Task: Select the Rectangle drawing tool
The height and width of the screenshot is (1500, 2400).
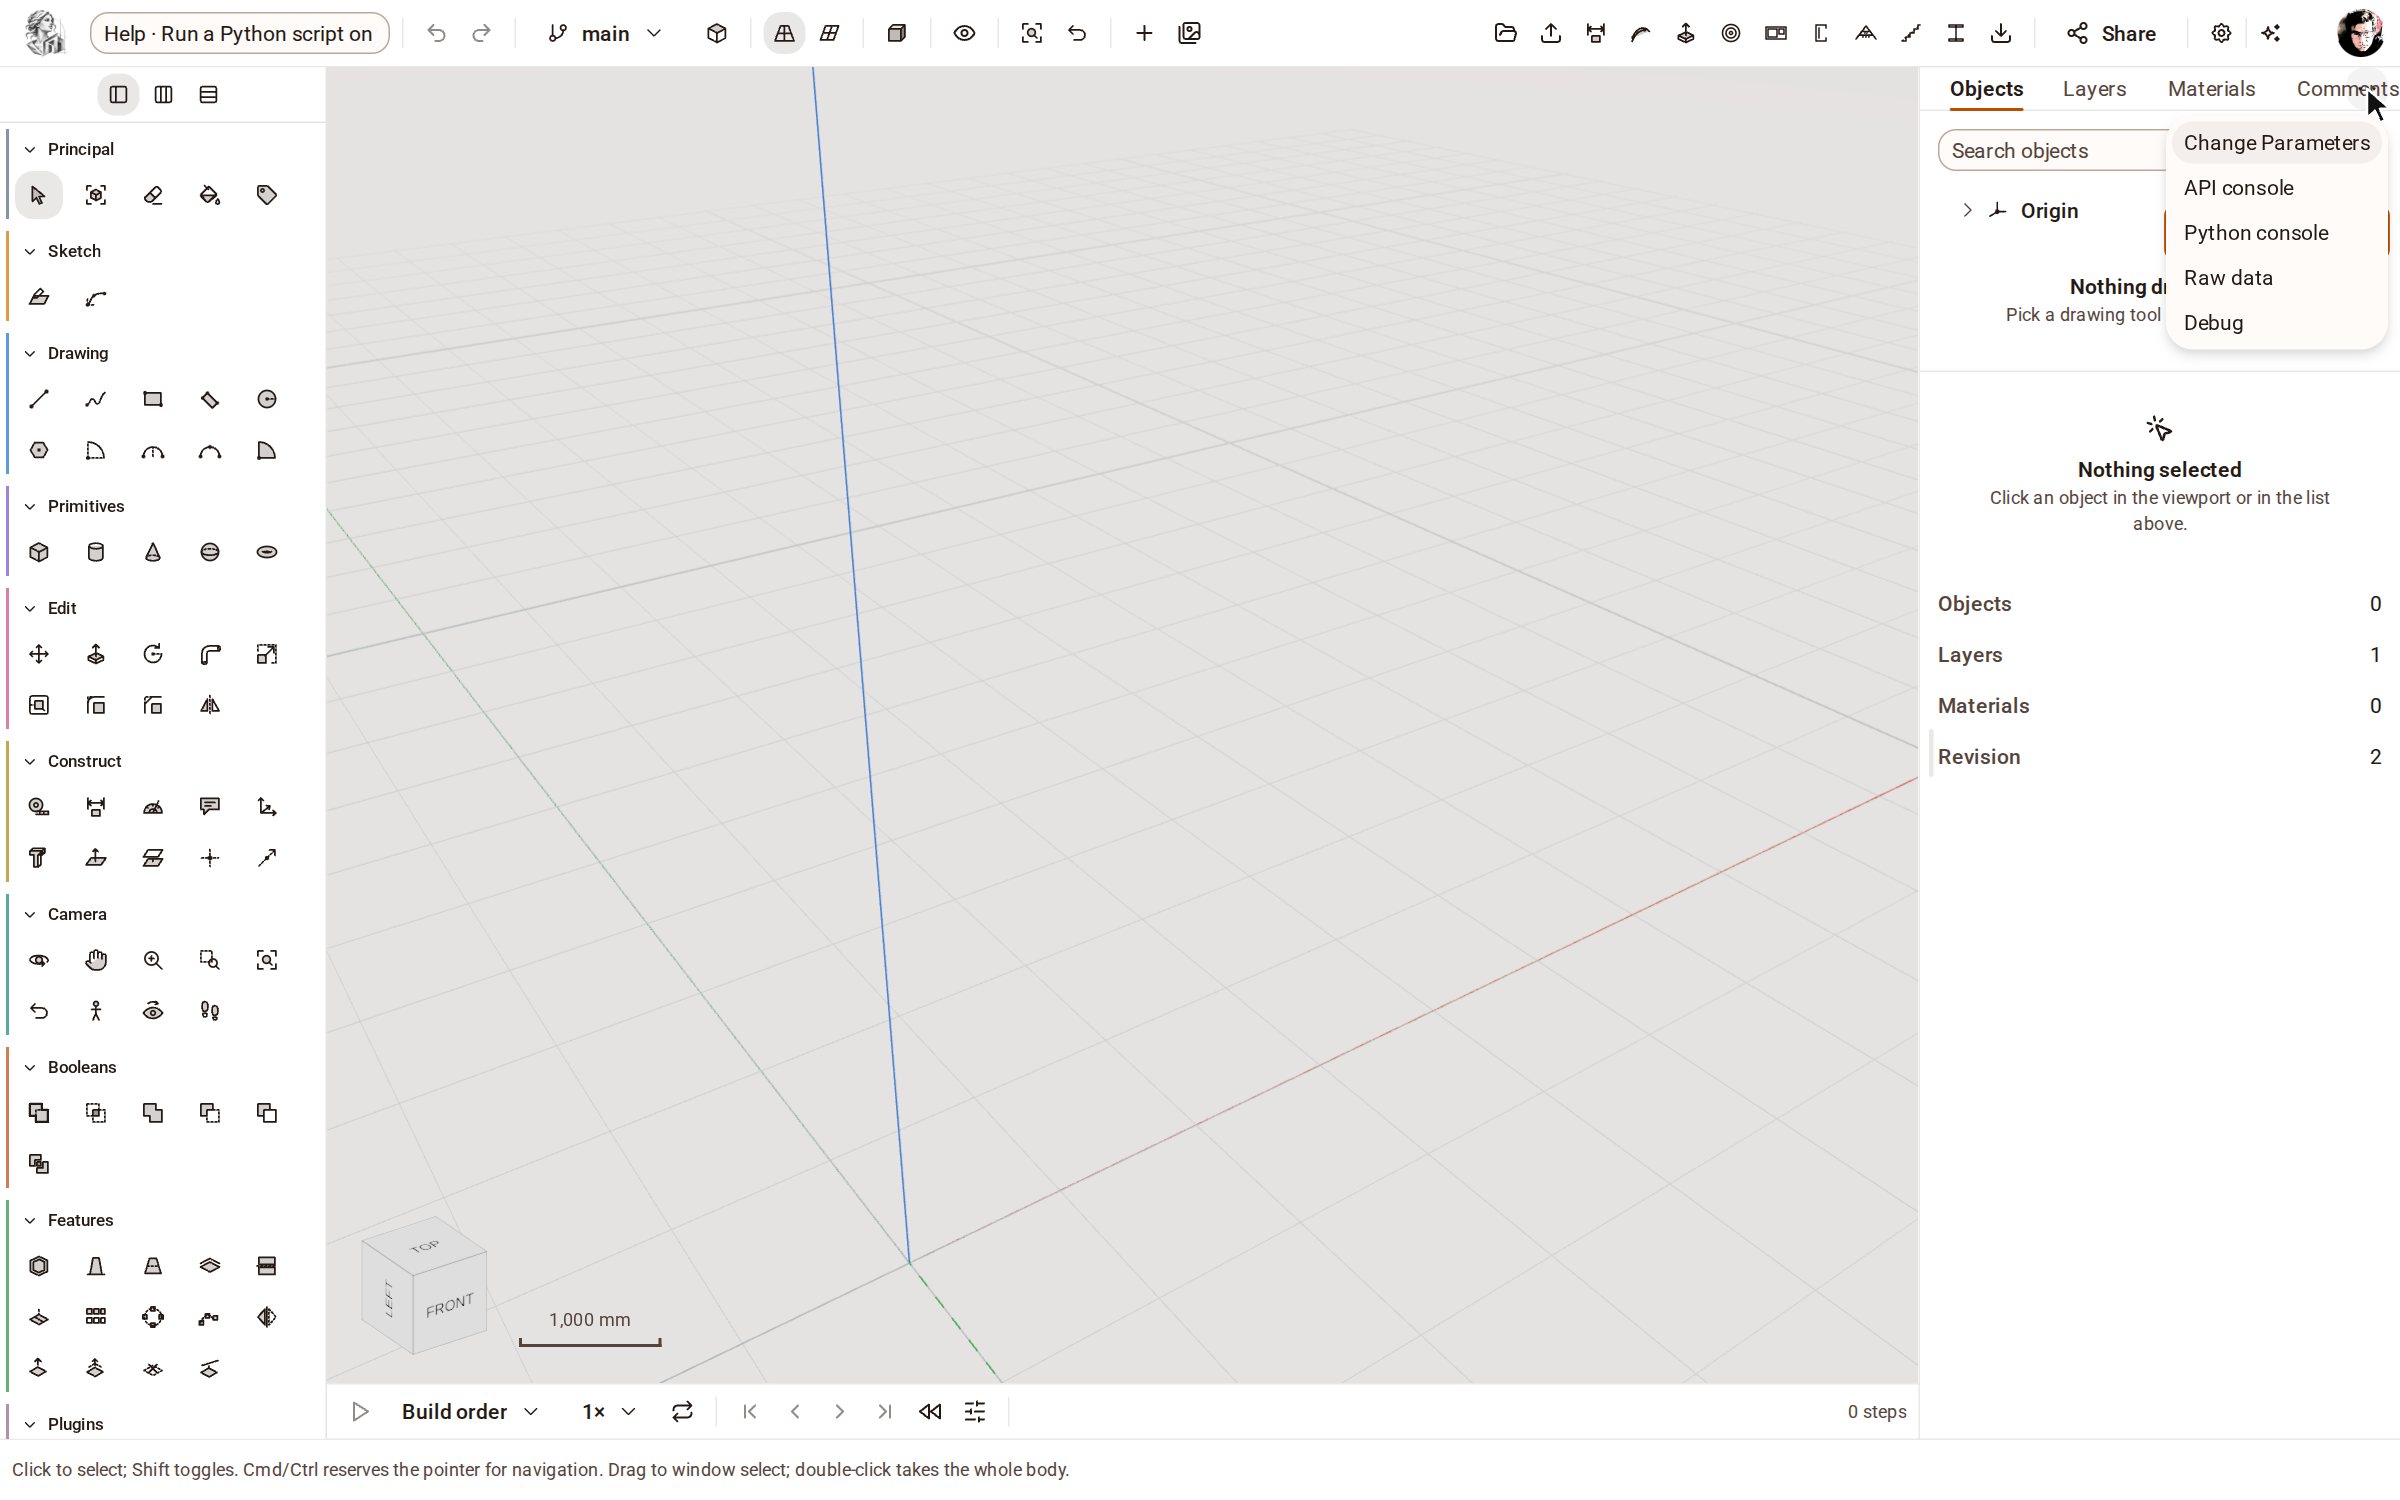Action: 153,399
